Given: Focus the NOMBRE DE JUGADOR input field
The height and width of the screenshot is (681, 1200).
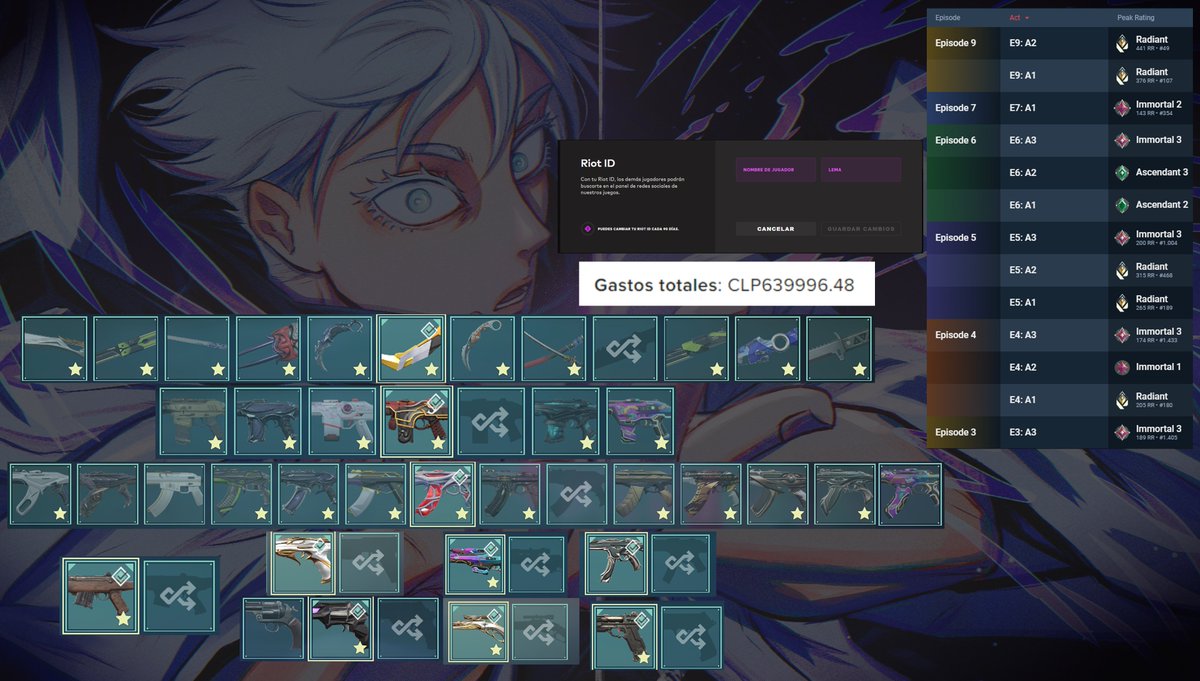Looking at the screenshot, I should tap(774, 170).
